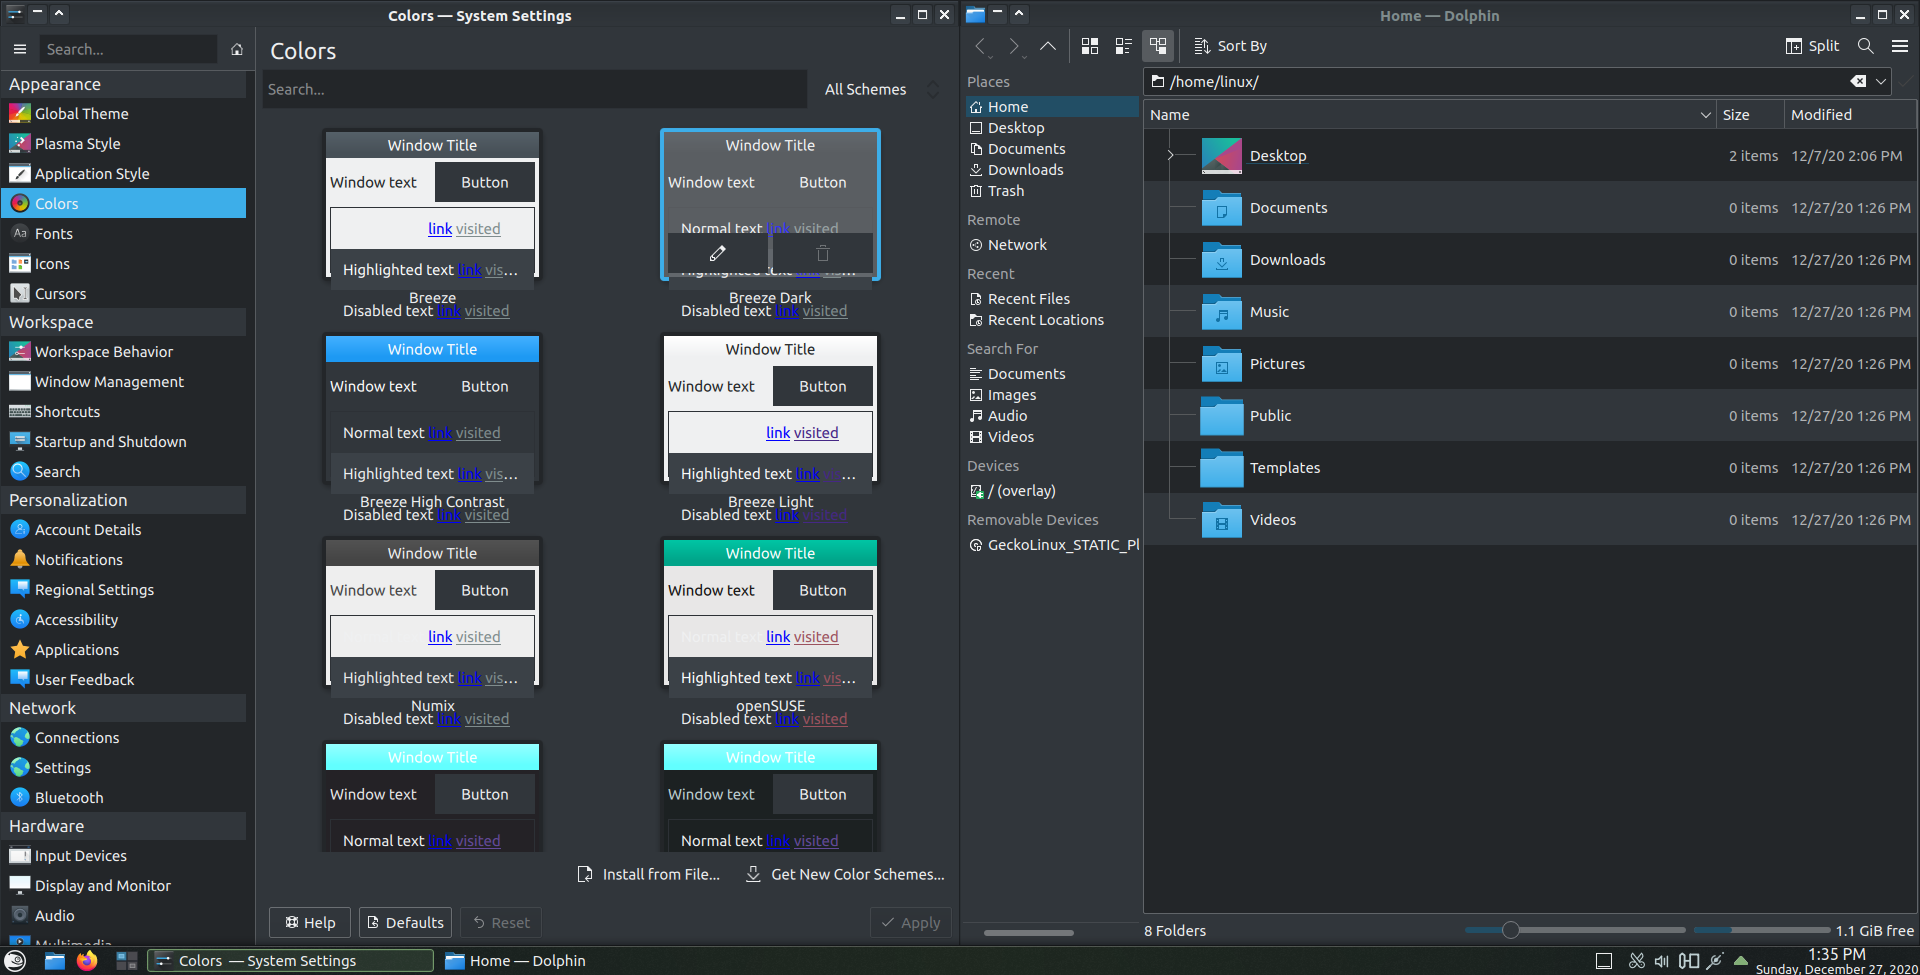Open Firefox from the taskbar

click(x=87, y=961)
